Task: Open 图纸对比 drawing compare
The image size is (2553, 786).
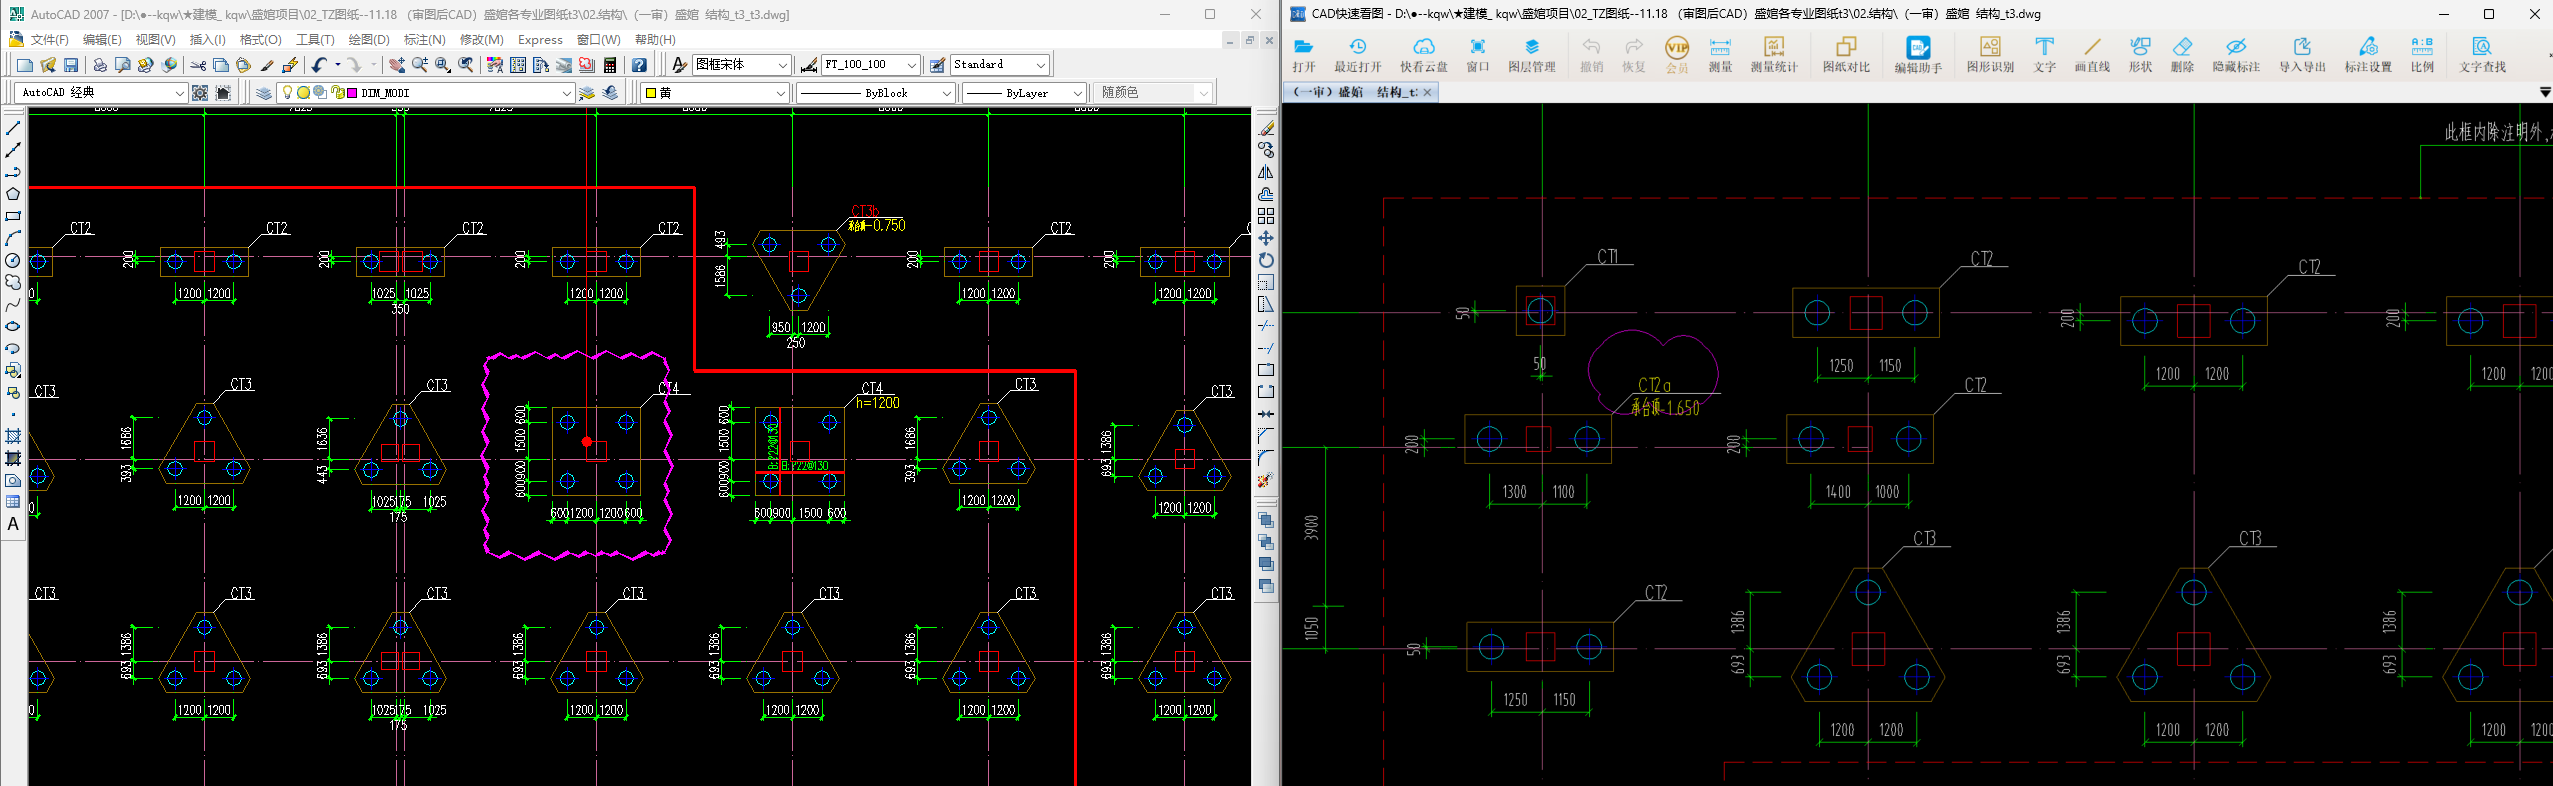Action: tap(1846, 55)
